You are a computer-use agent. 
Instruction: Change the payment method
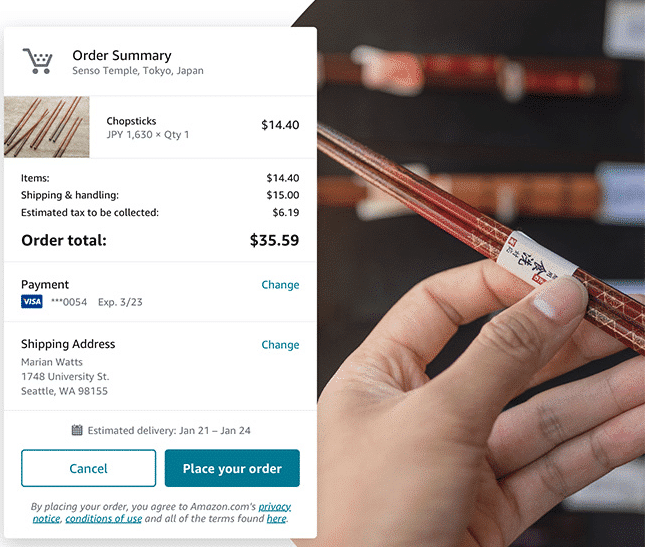coord(280,285)
